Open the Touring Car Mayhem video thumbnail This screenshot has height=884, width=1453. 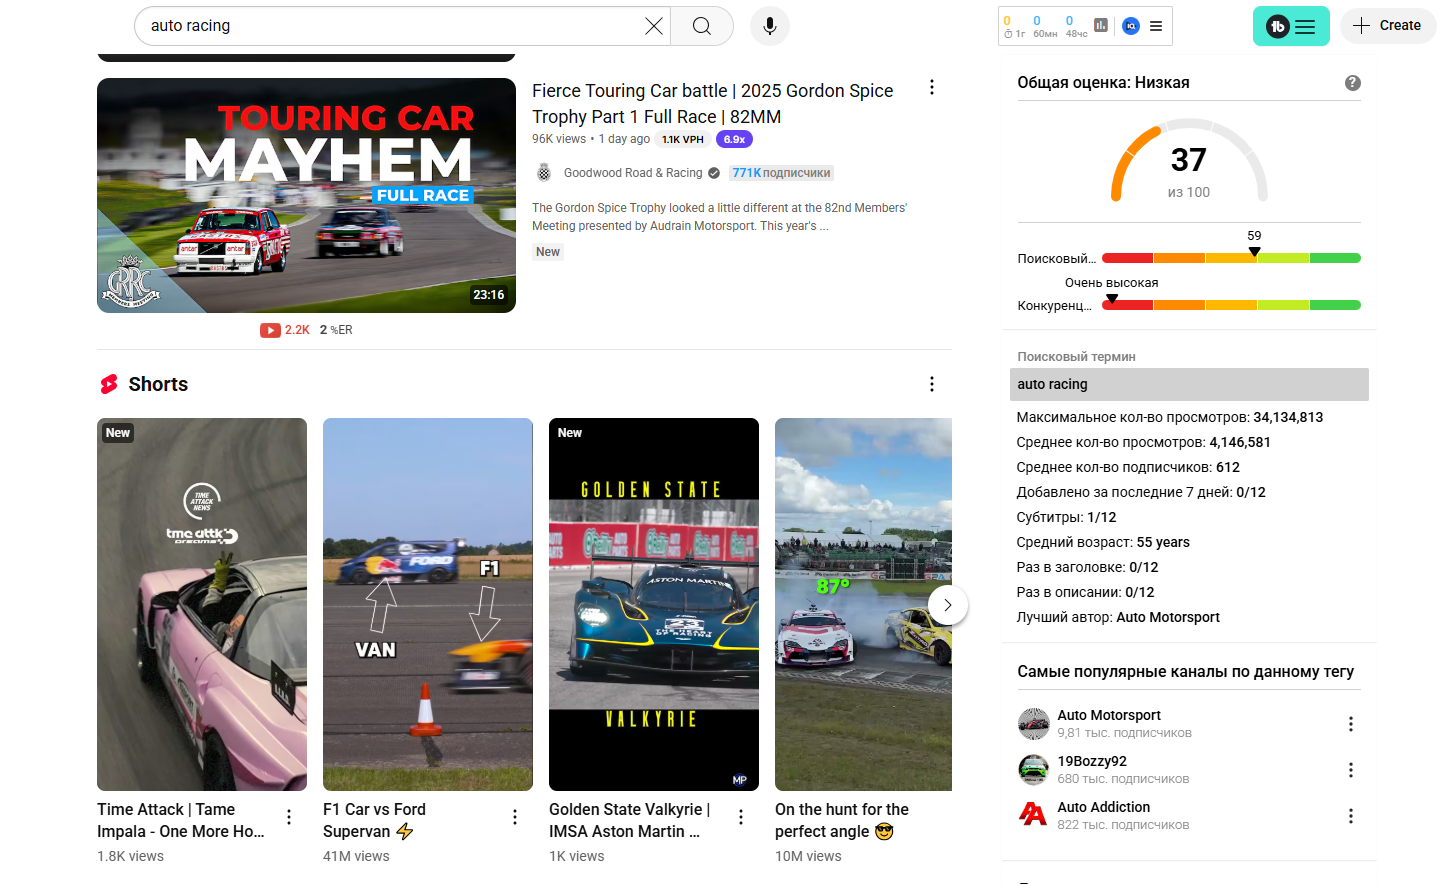tap(306, 195)
